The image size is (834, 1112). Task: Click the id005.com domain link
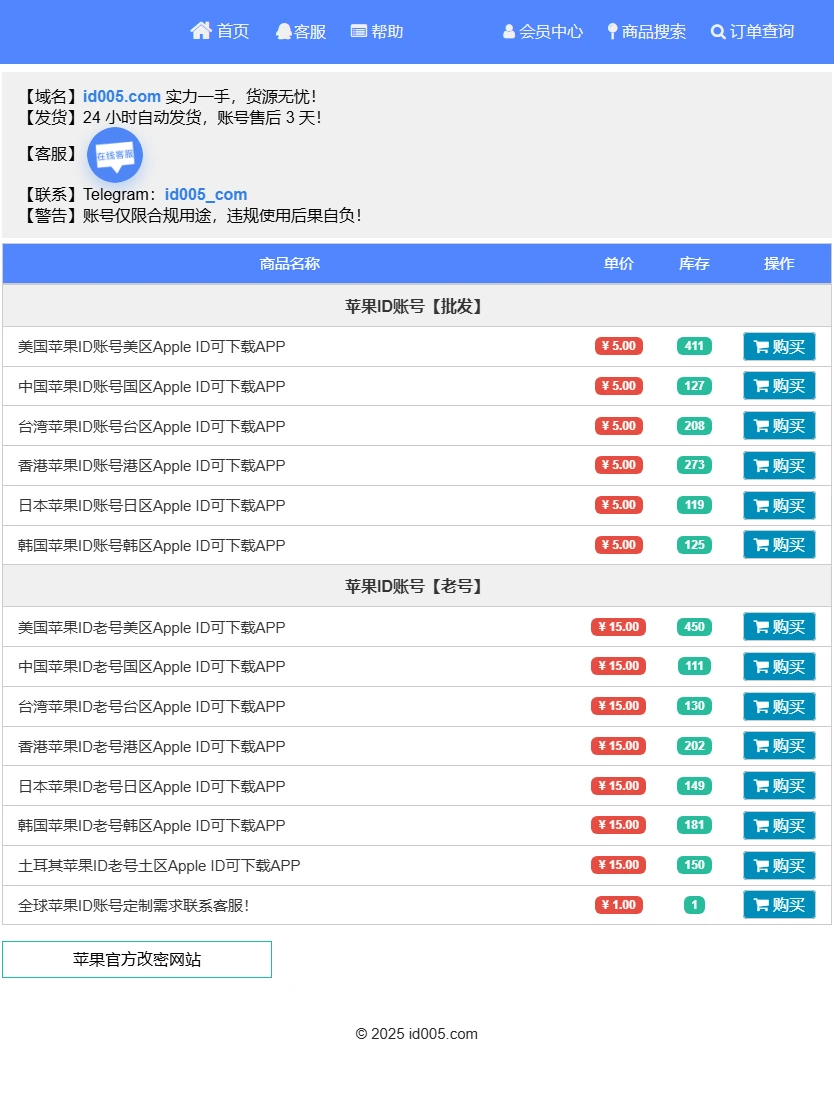click(122, 96)
